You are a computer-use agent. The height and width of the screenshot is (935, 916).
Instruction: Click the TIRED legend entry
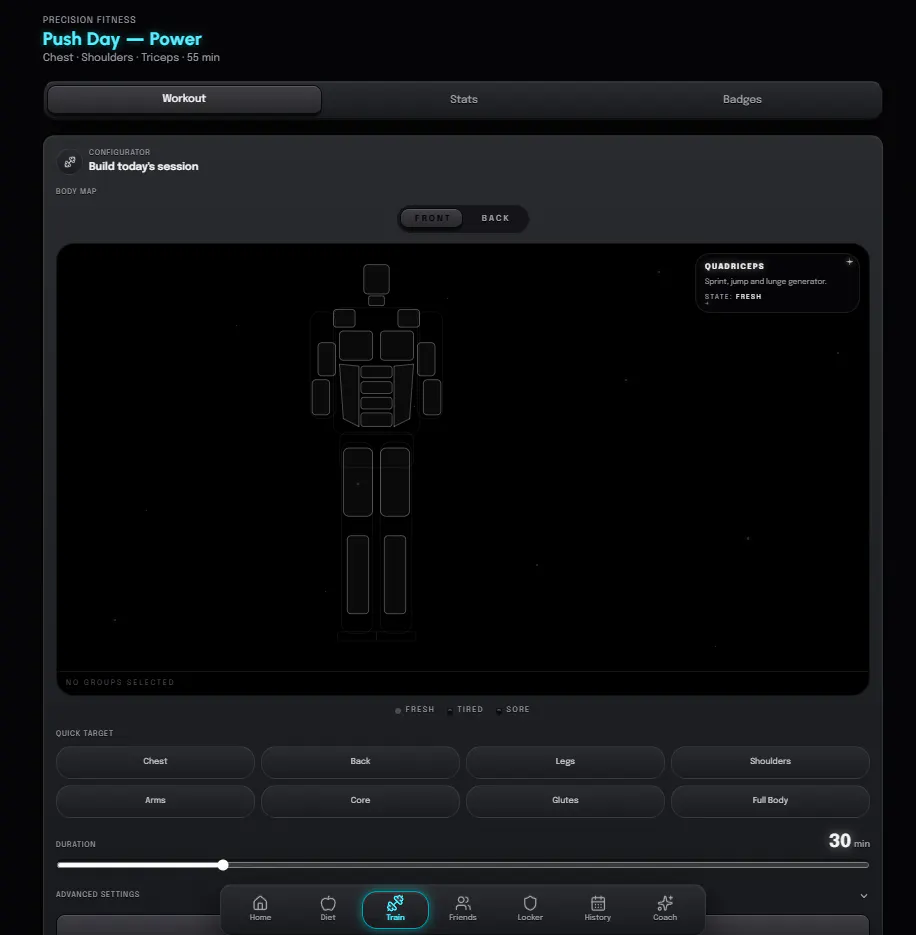pyautogui.click(x=465, y=710)
